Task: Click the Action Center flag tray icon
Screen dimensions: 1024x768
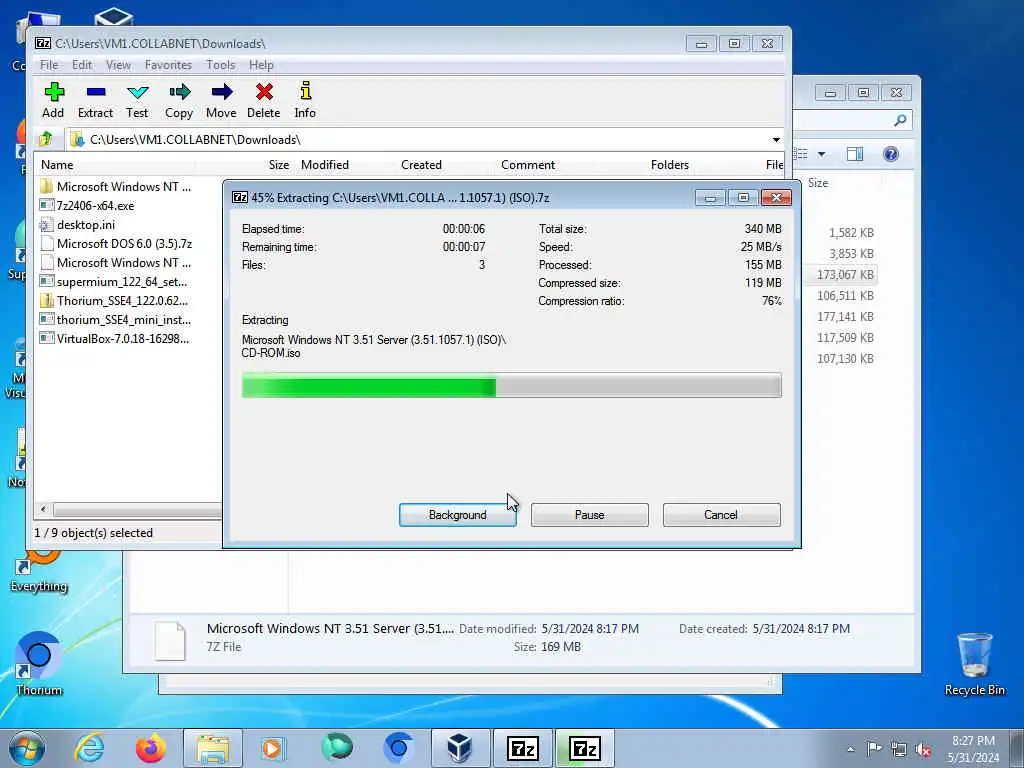Action: tap(874, 749)
